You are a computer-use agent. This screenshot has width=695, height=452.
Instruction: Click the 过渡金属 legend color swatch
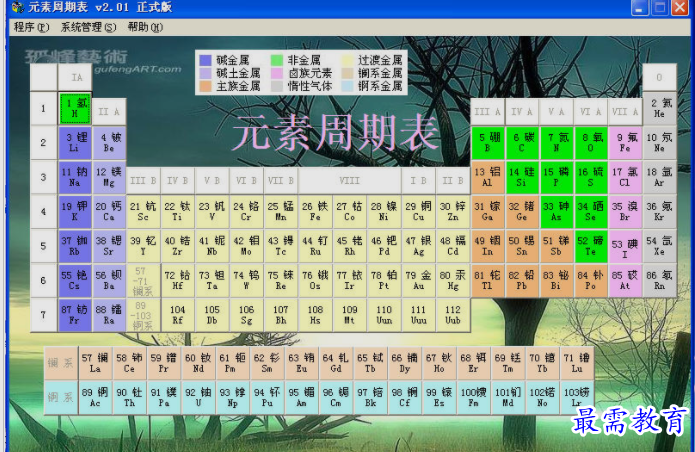(x=349, y=61)
